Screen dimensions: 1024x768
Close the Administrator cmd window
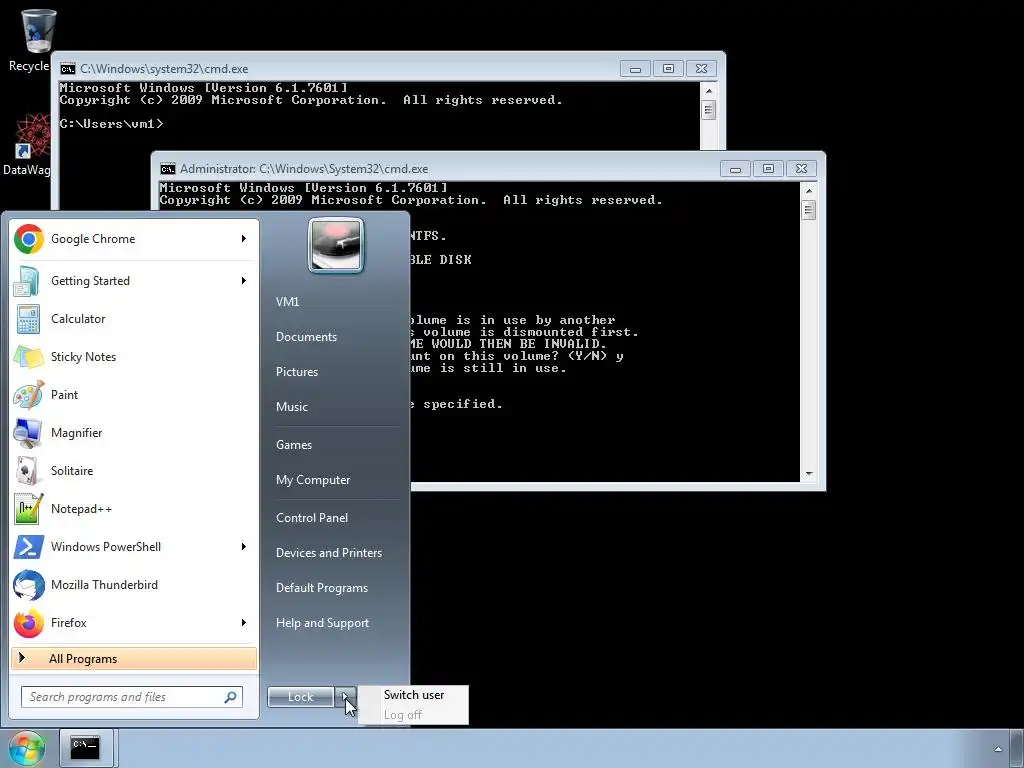pyautogui.click(x=802, y=168)
